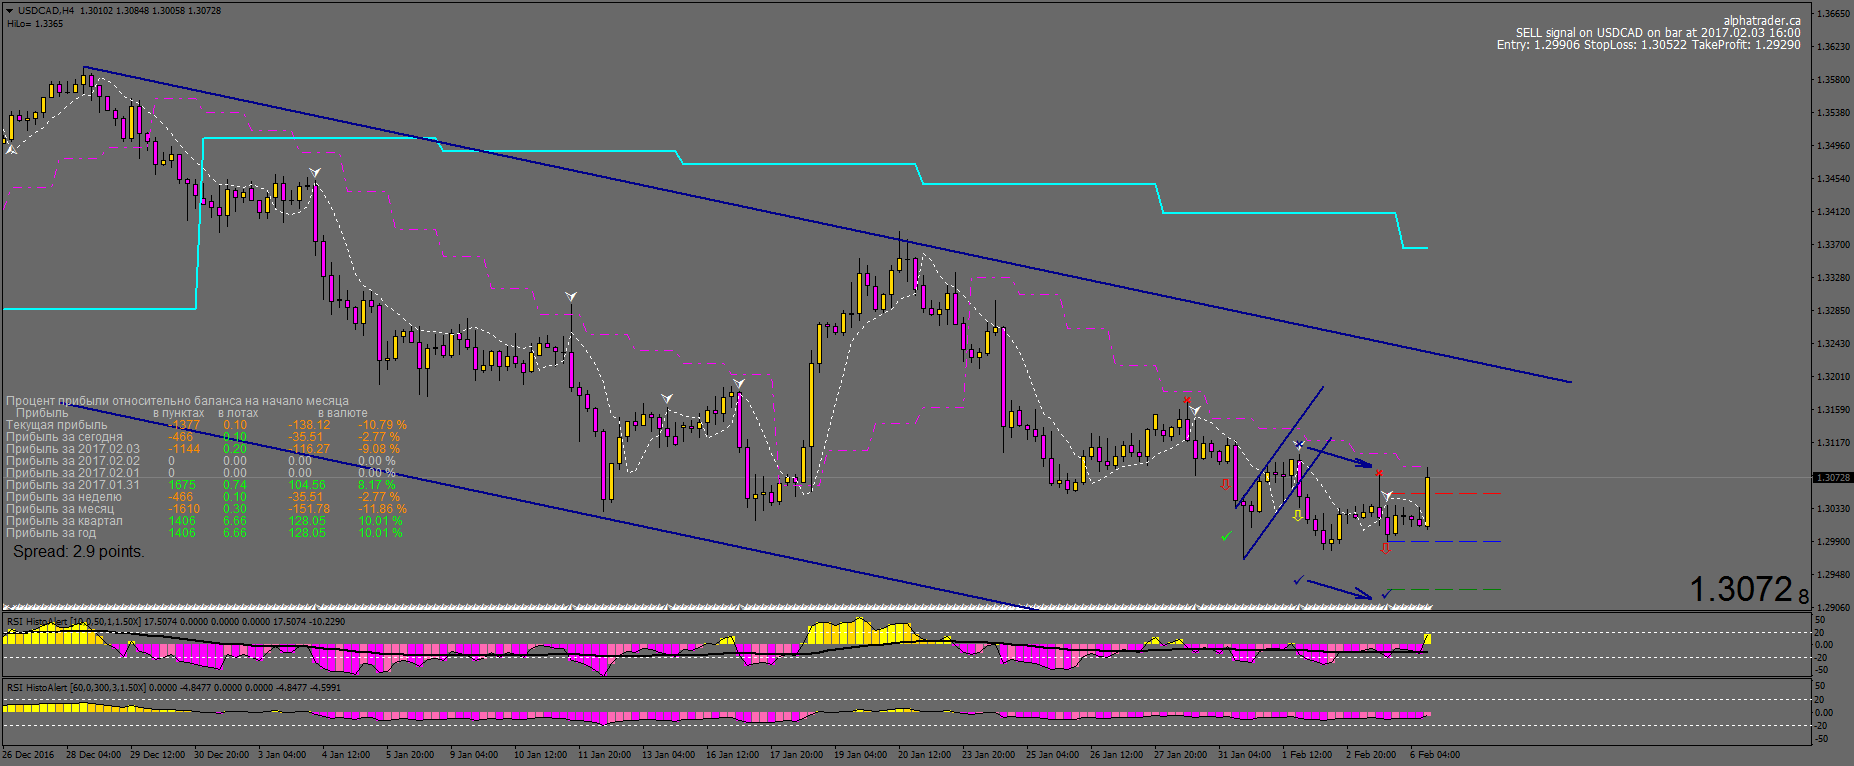This screenshot has height=766, width=1854.
Task: Click the 'Прибыль за сегодня' row label
Action: [64, 437]
